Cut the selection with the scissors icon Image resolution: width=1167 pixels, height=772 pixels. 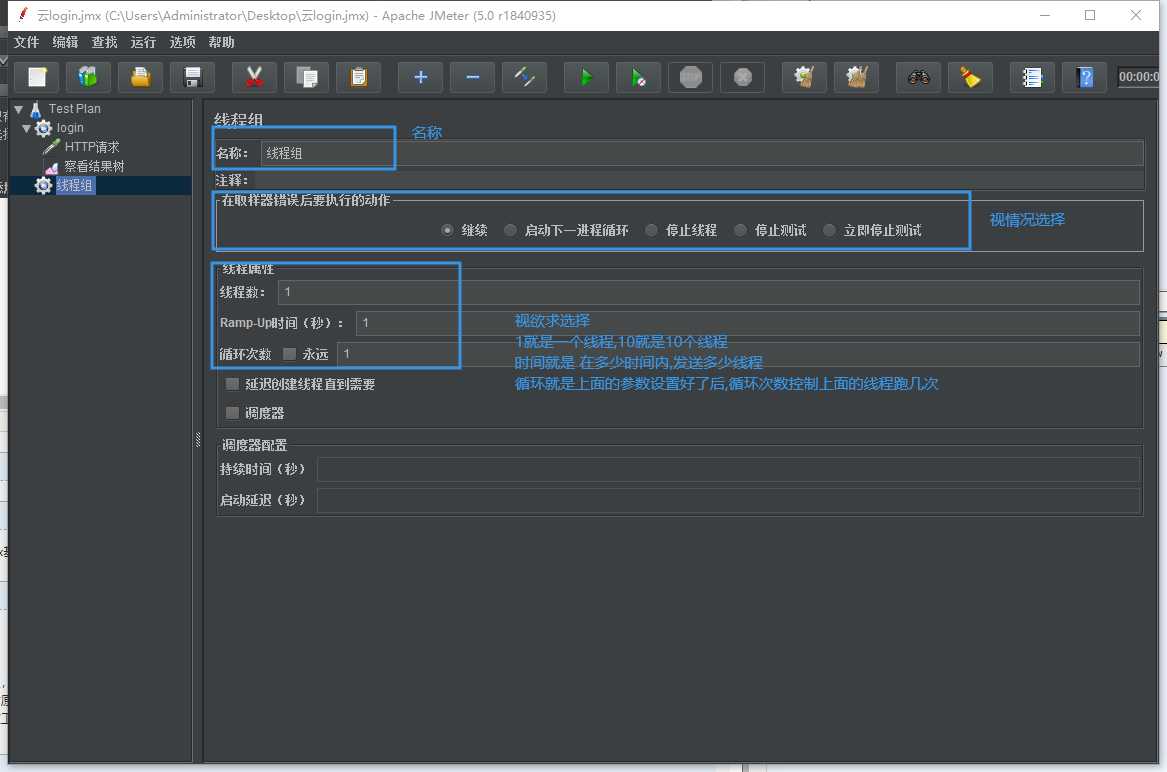[x=255, y=77]
